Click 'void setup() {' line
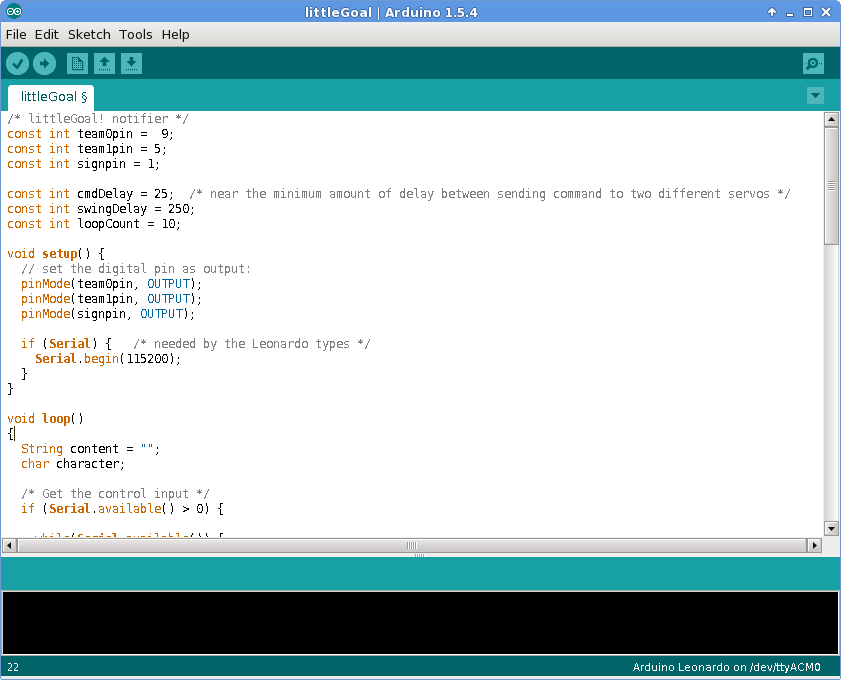The height and width of the screenshot is (680, 841). [x=56, y=254]
